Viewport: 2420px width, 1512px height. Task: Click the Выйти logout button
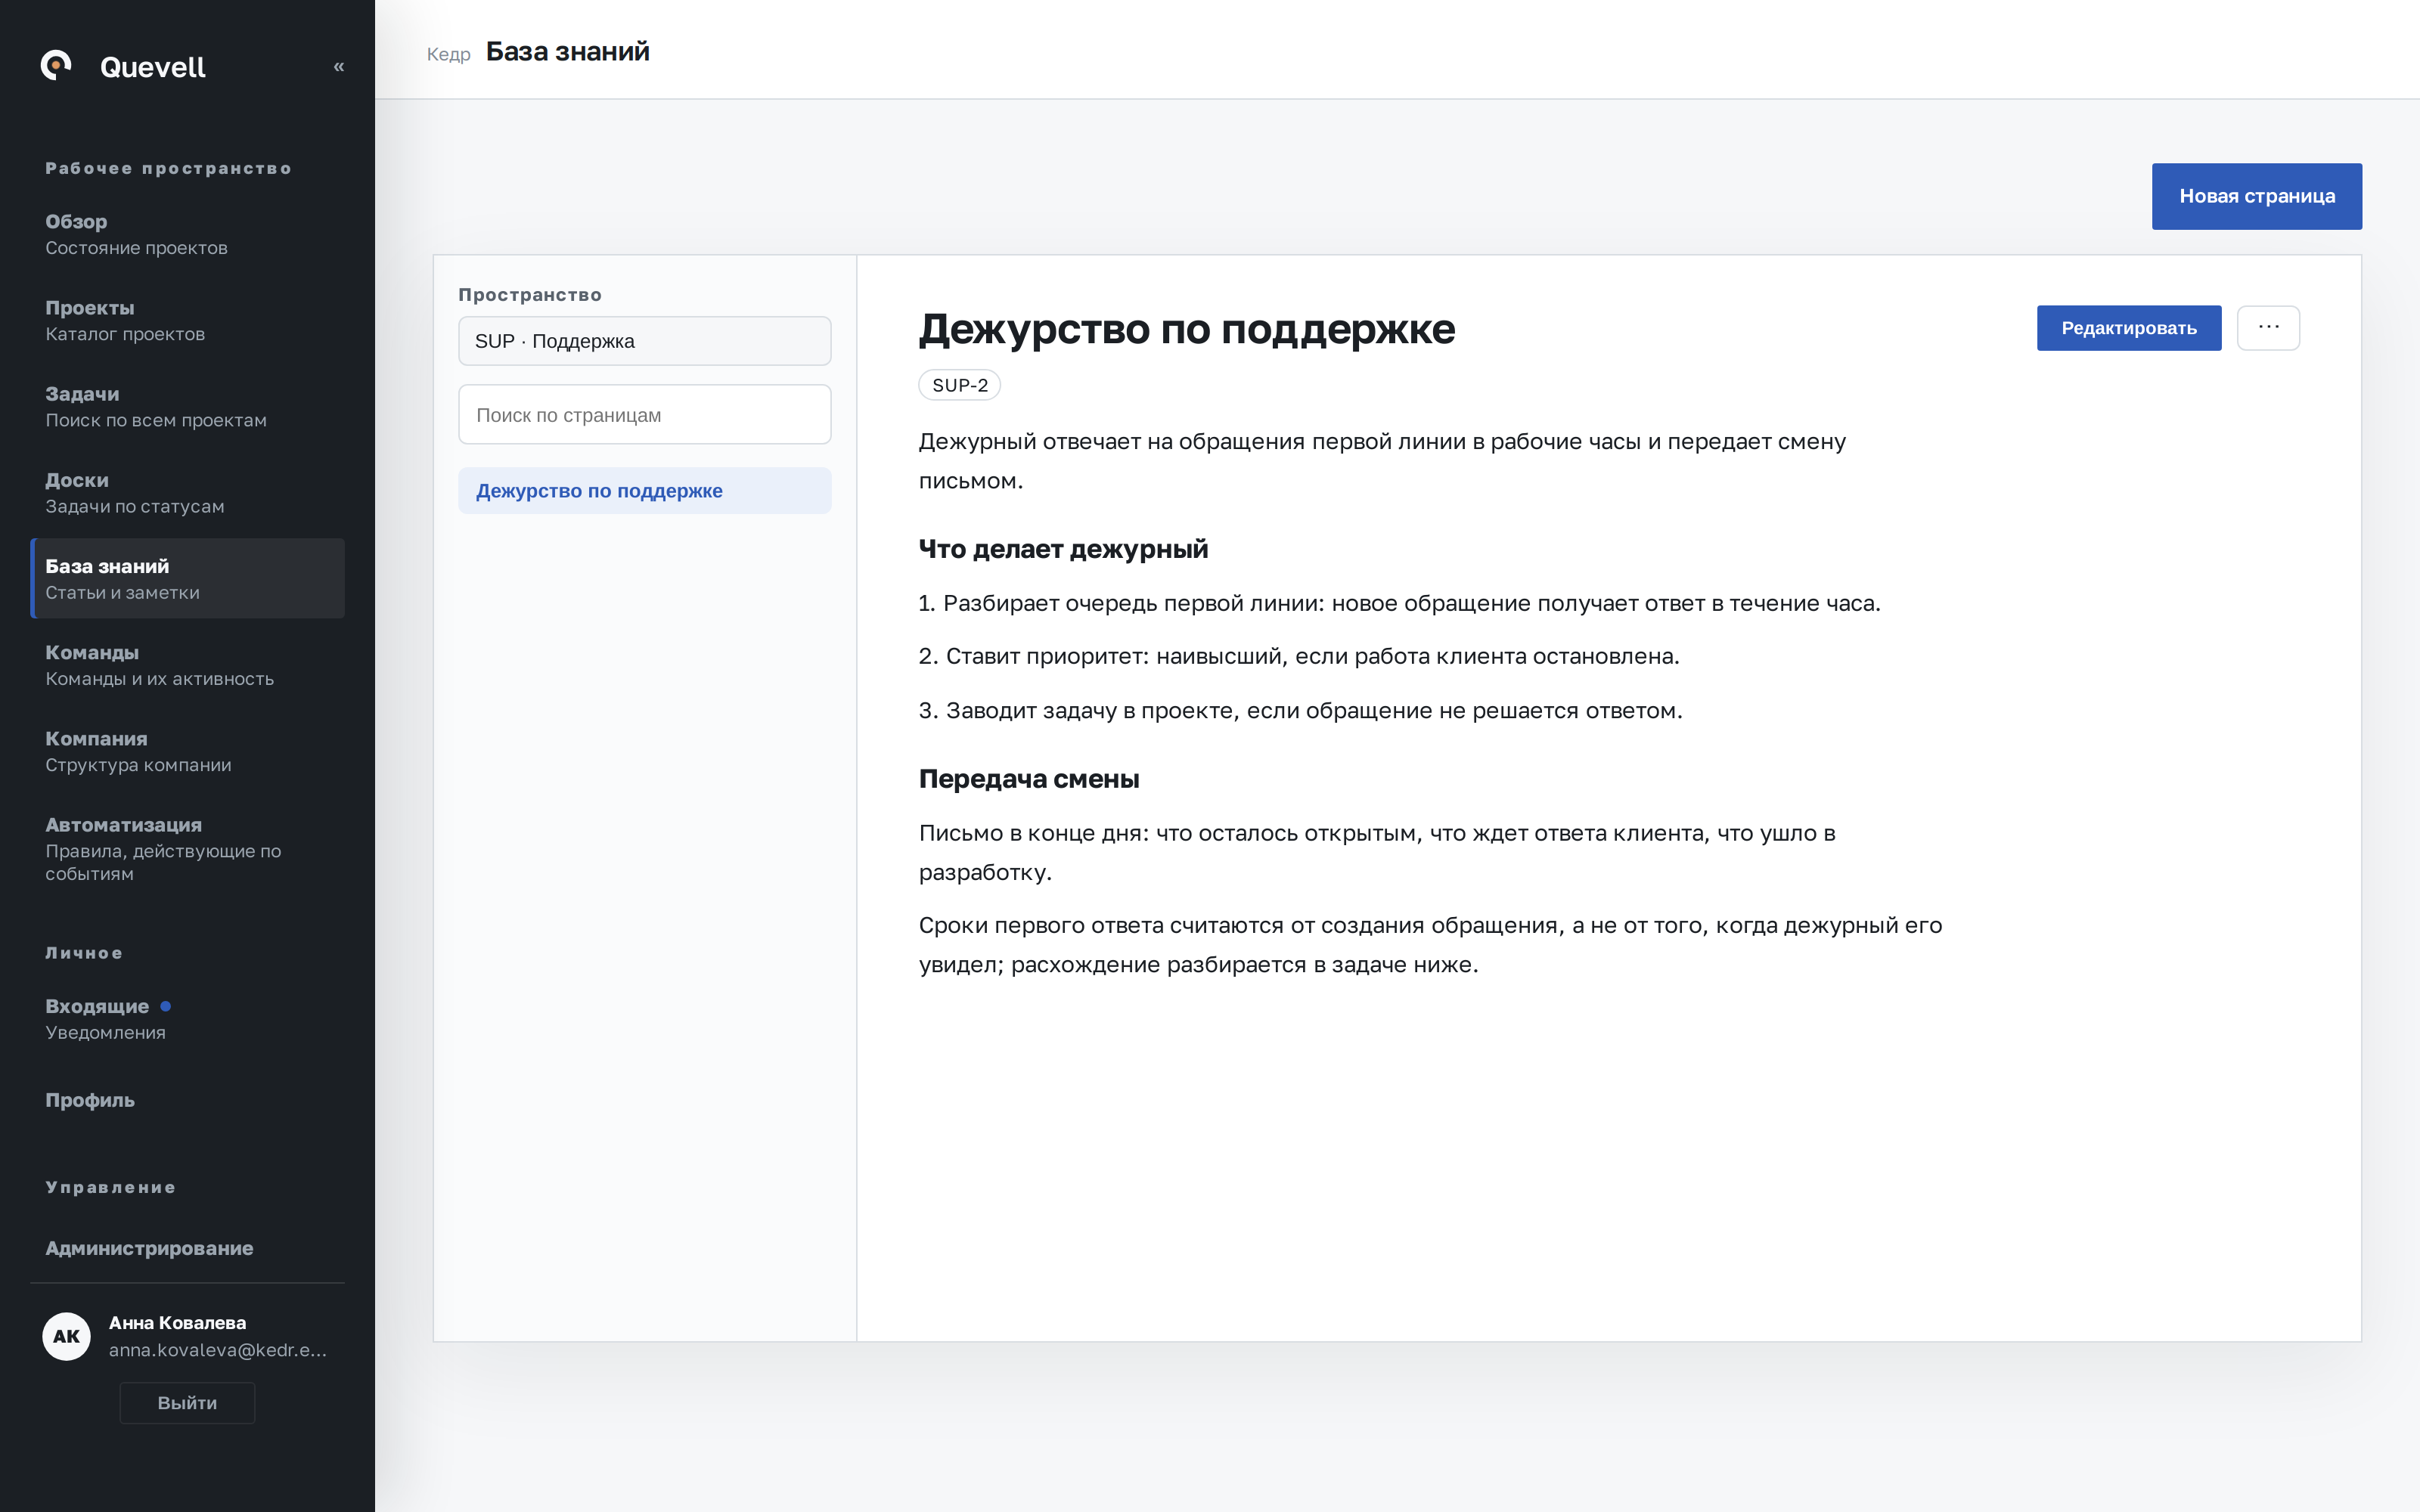tap(187, 1402)
